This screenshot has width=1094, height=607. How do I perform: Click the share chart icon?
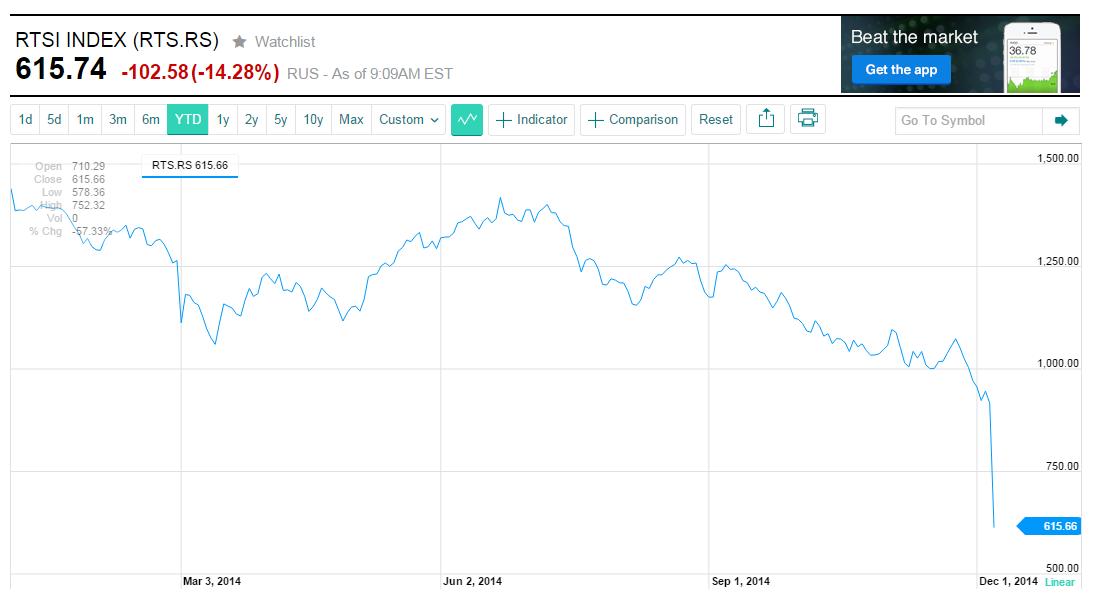click(766, 120)
